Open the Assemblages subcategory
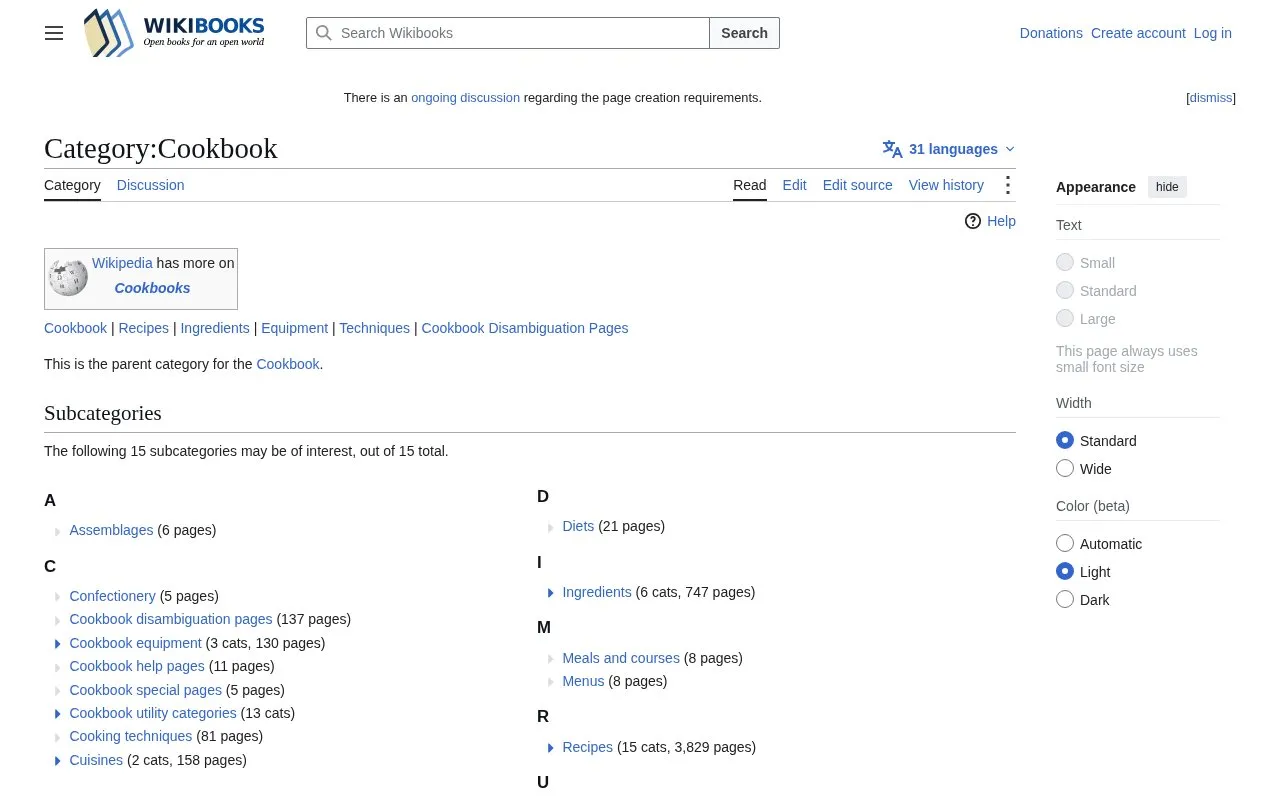 111,530
